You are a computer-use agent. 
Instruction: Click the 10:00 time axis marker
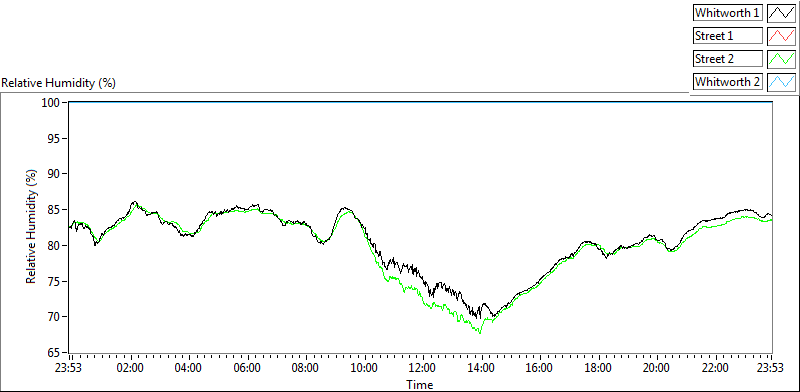click(364, 368)
